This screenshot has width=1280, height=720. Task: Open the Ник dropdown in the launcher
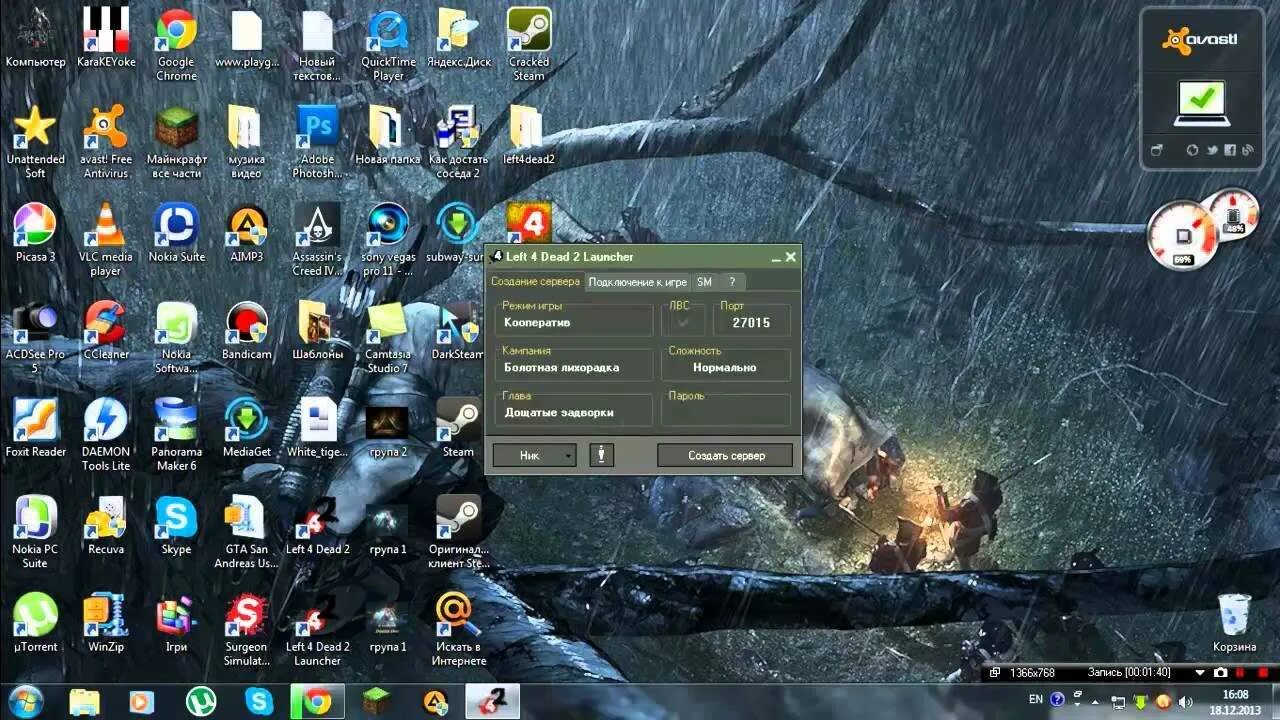click(x=535, y=455)
